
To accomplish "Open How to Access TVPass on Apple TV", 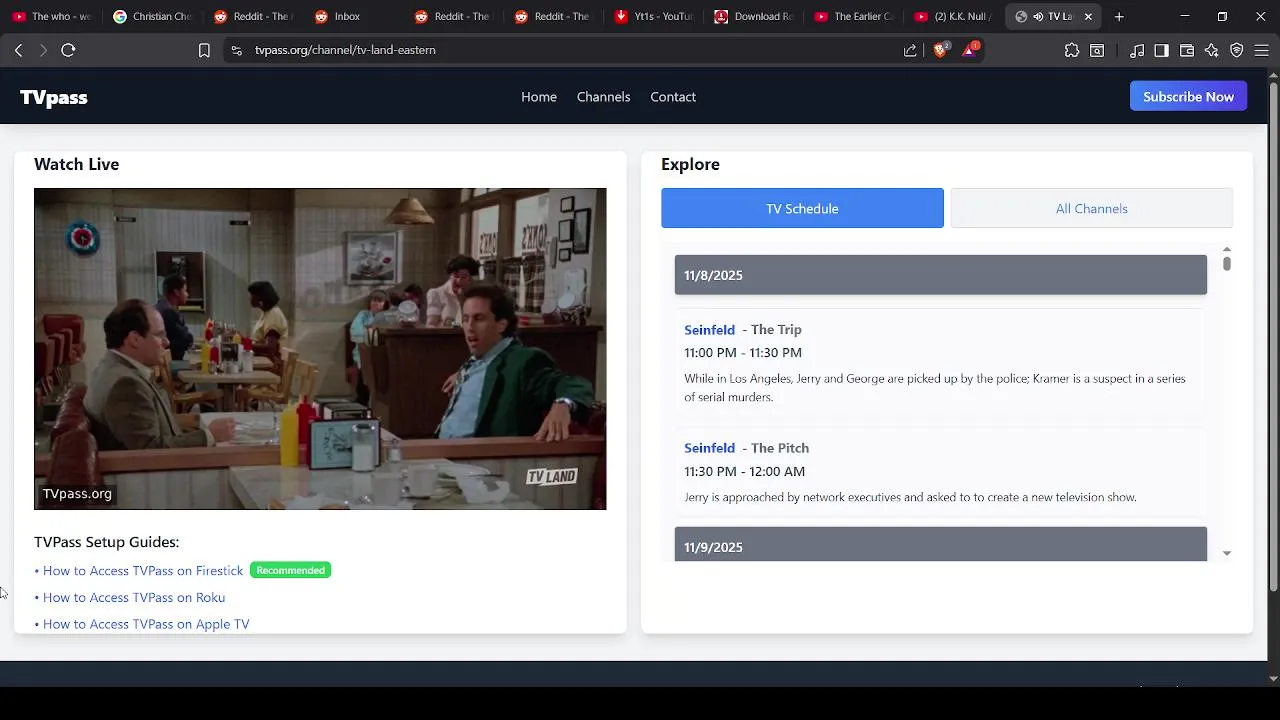I will (146, 624).
